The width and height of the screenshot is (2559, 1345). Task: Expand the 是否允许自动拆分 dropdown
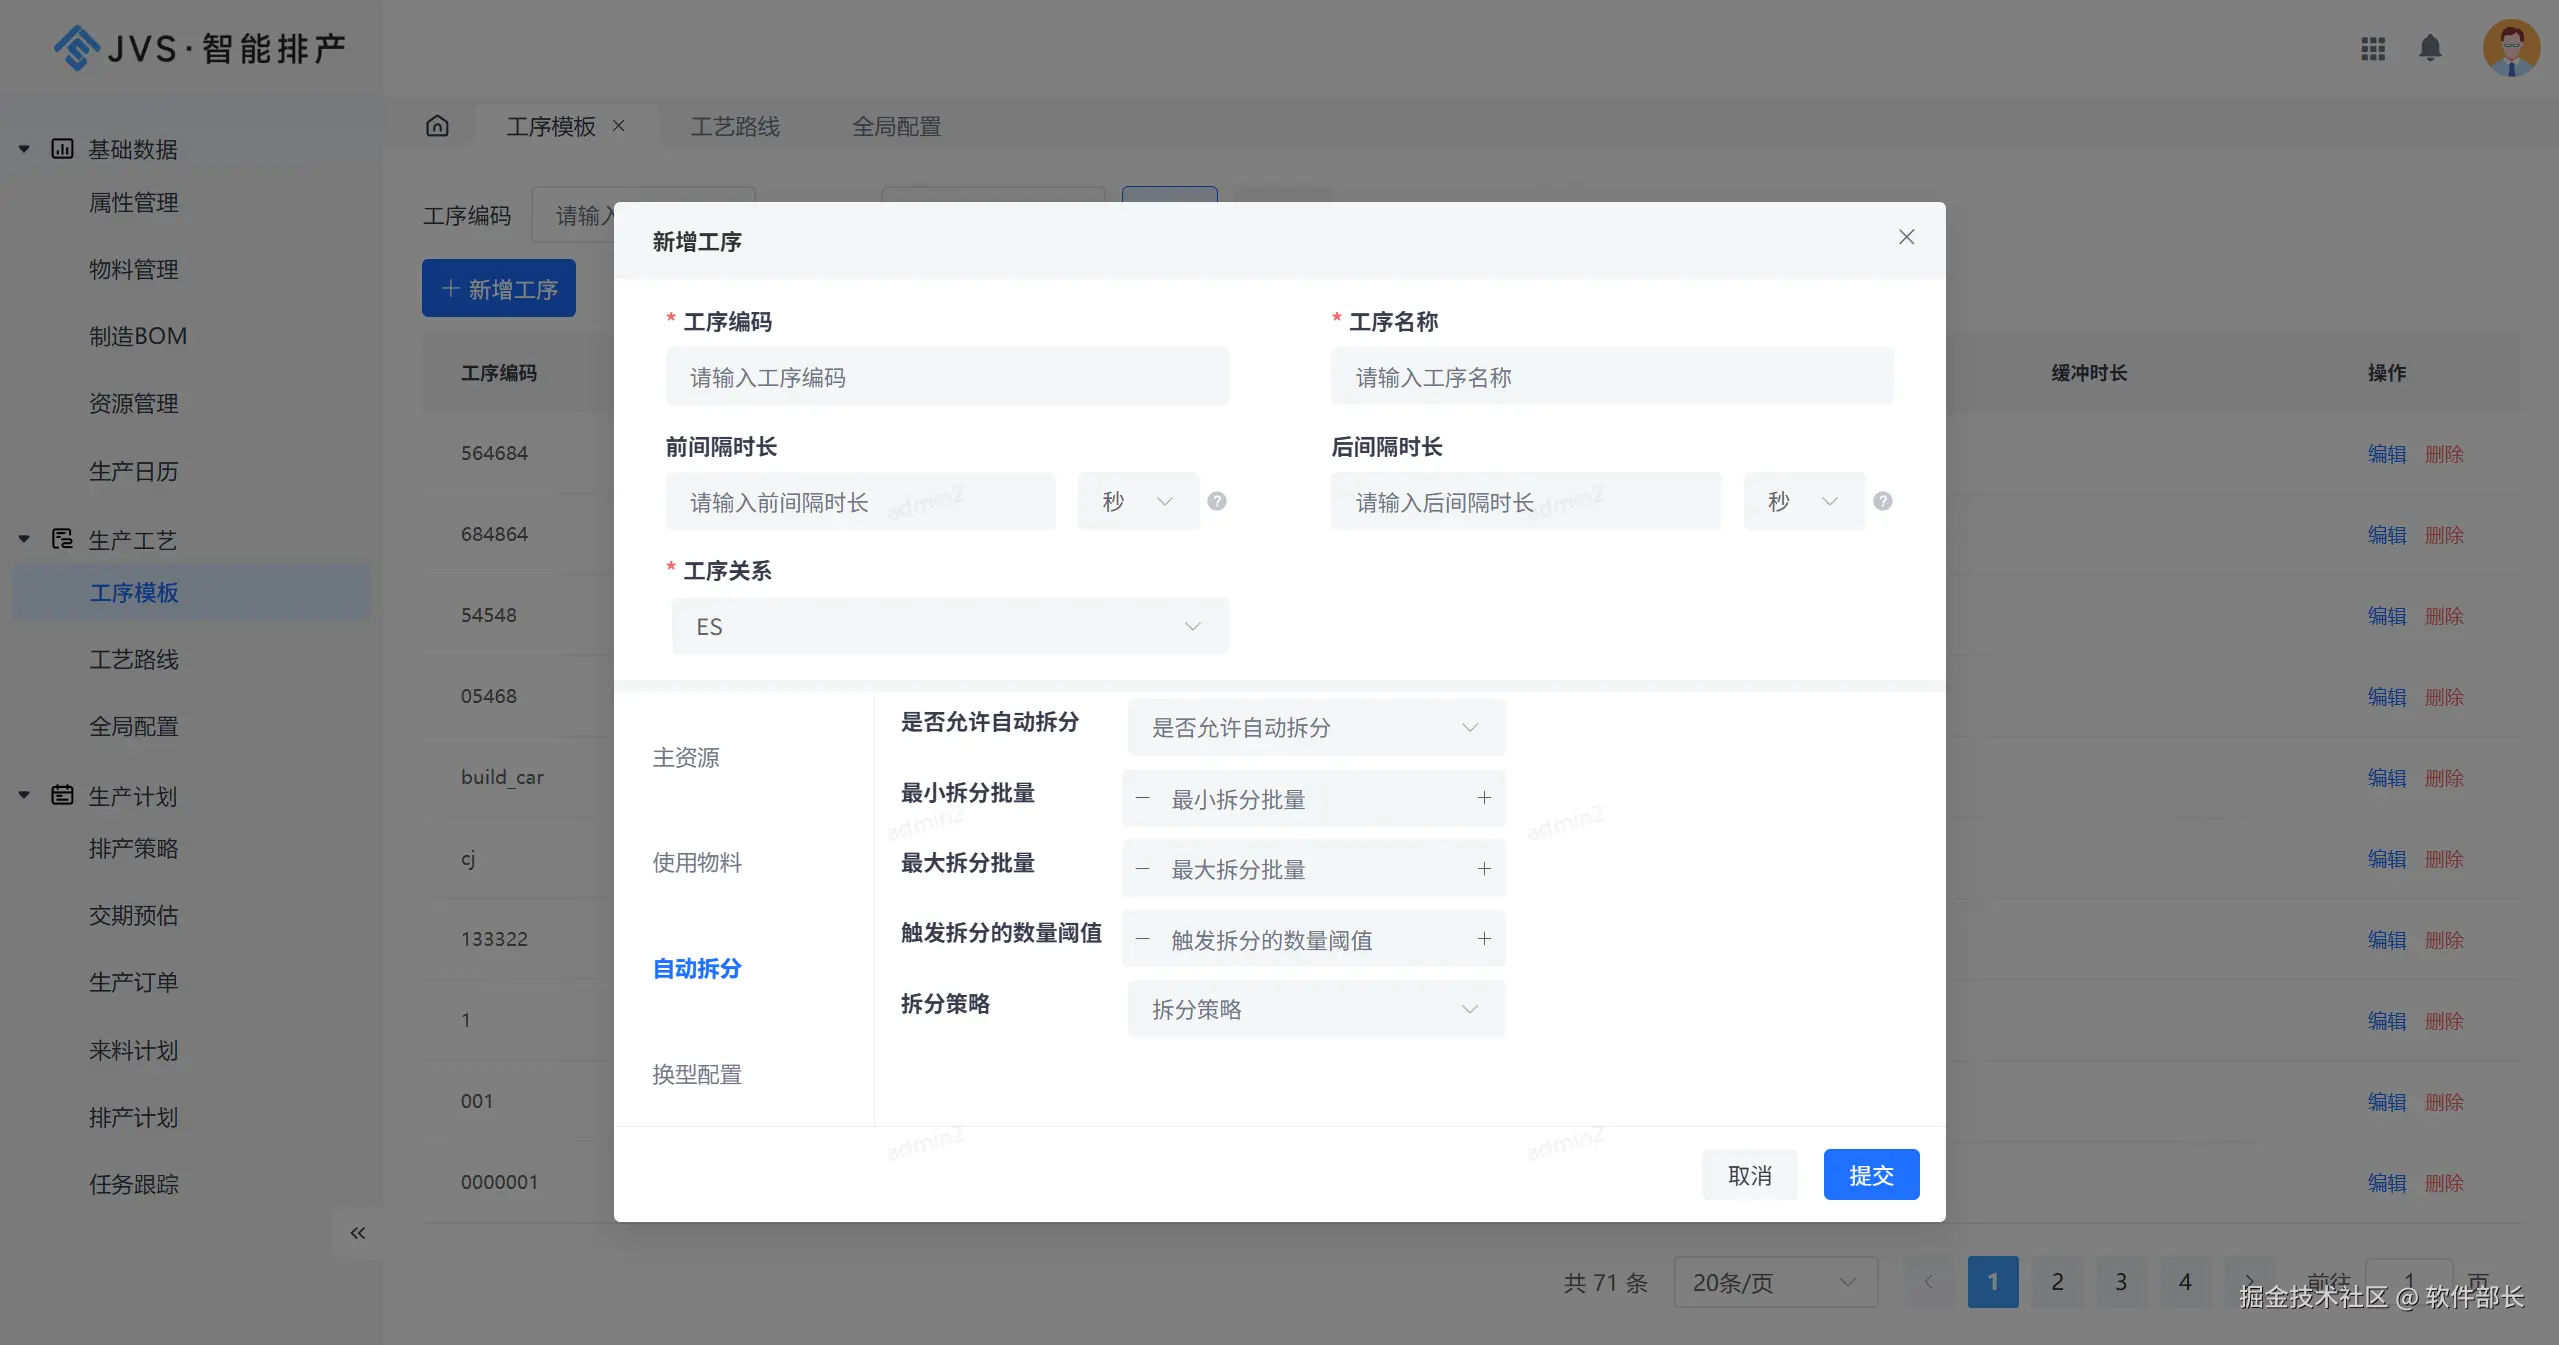(1315, 727)
